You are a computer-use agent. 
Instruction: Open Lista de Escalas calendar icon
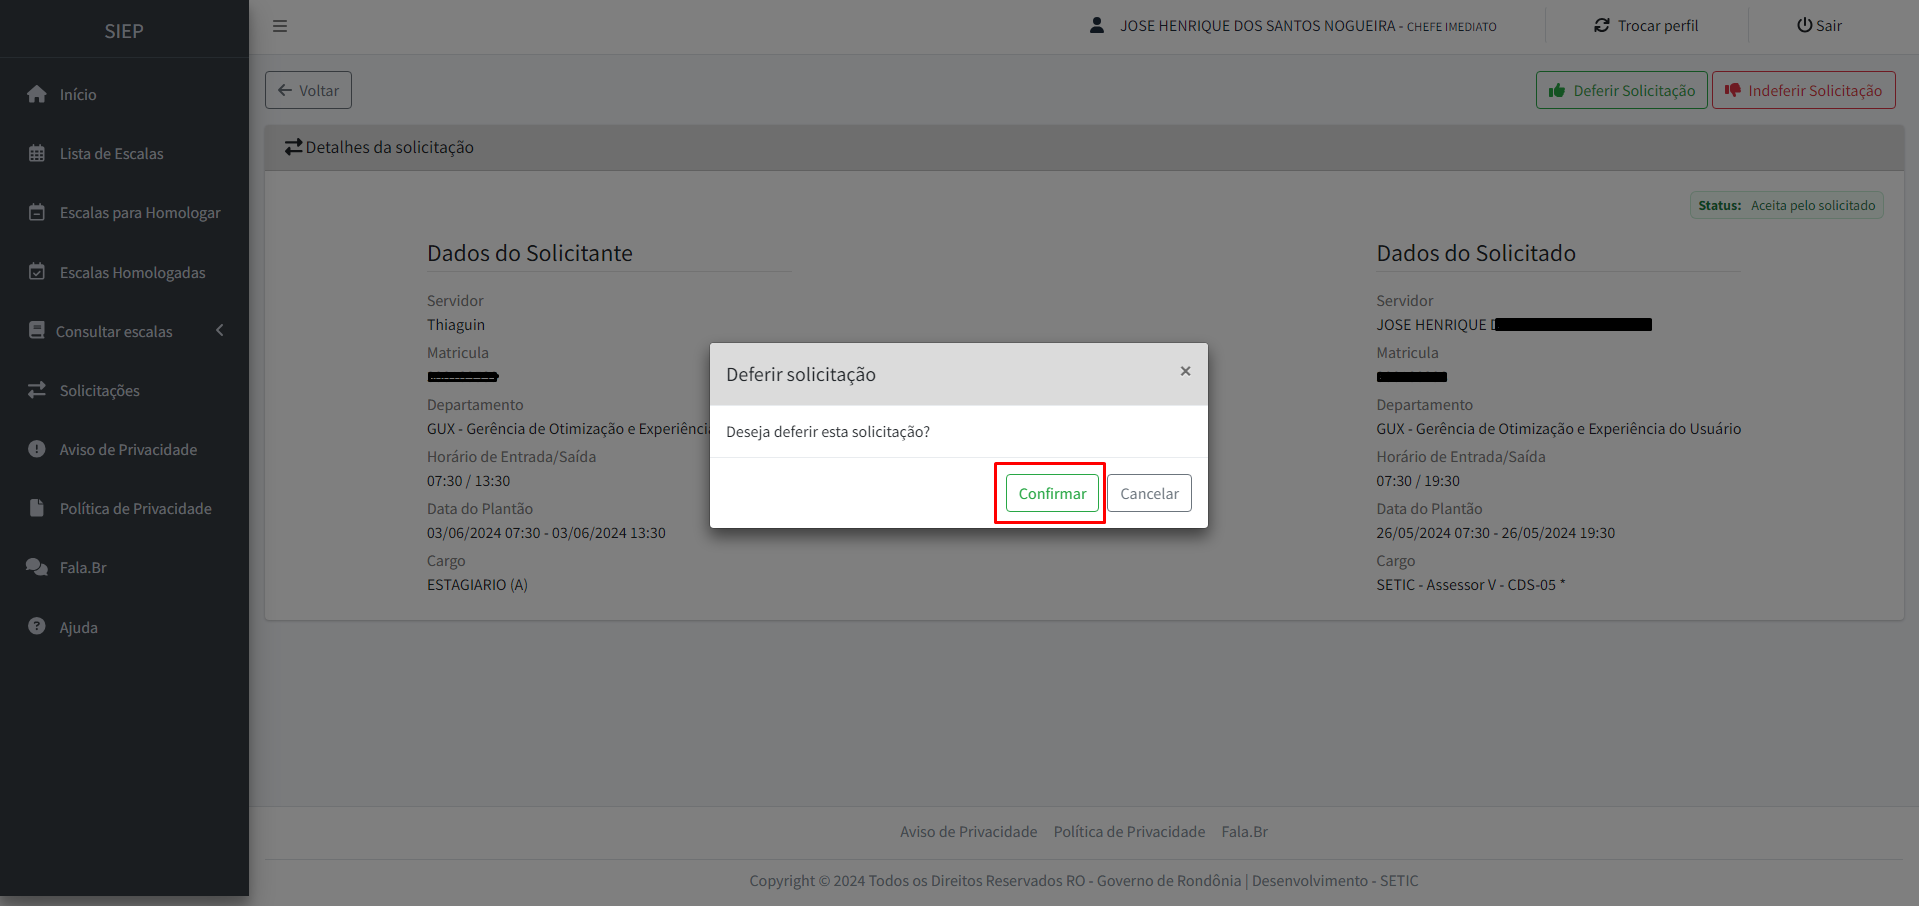[x=37, y=153]
